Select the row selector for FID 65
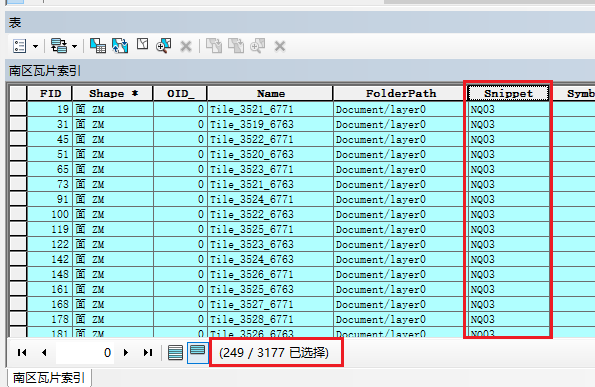 [18, 169]
